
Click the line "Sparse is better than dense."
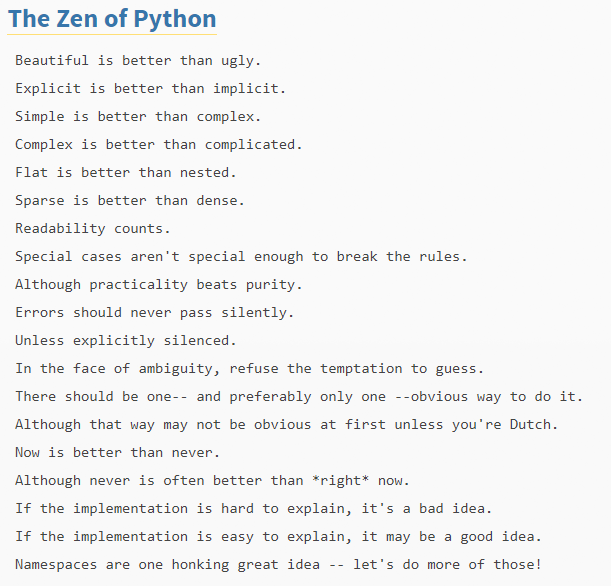(x=130, y=200)
